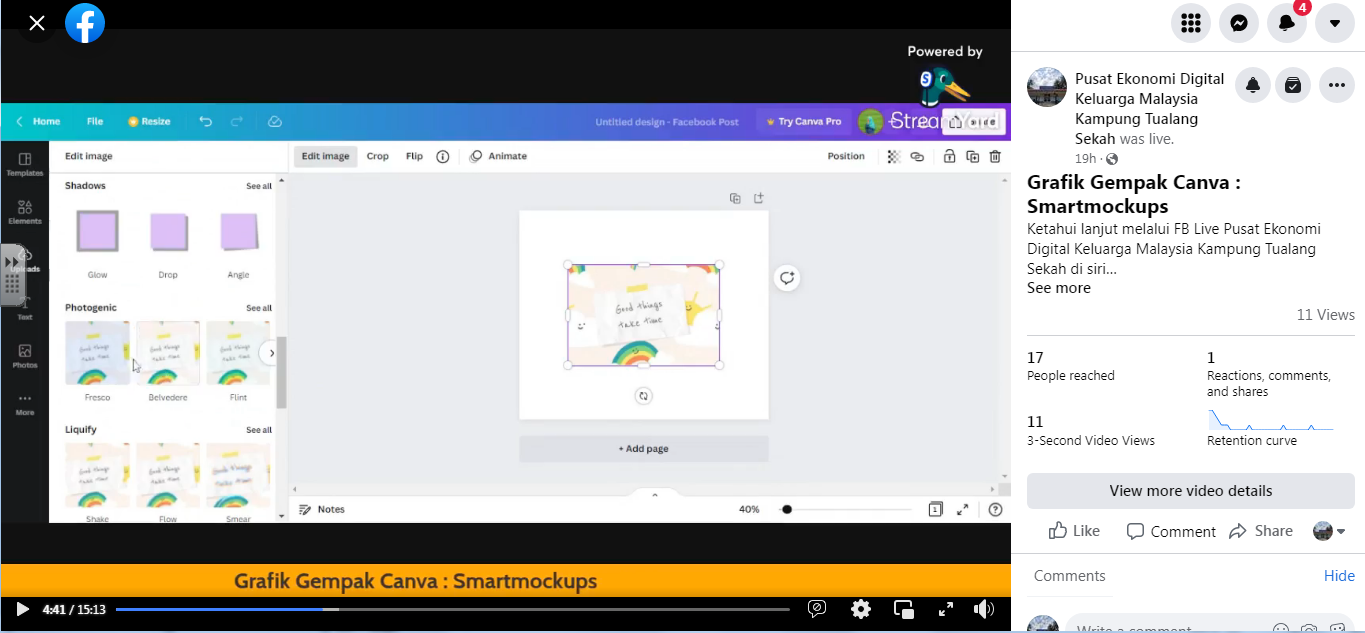The width and height of the screenshot is (1365, 633).
Task: Show image info icon
Action: [442, 156]
